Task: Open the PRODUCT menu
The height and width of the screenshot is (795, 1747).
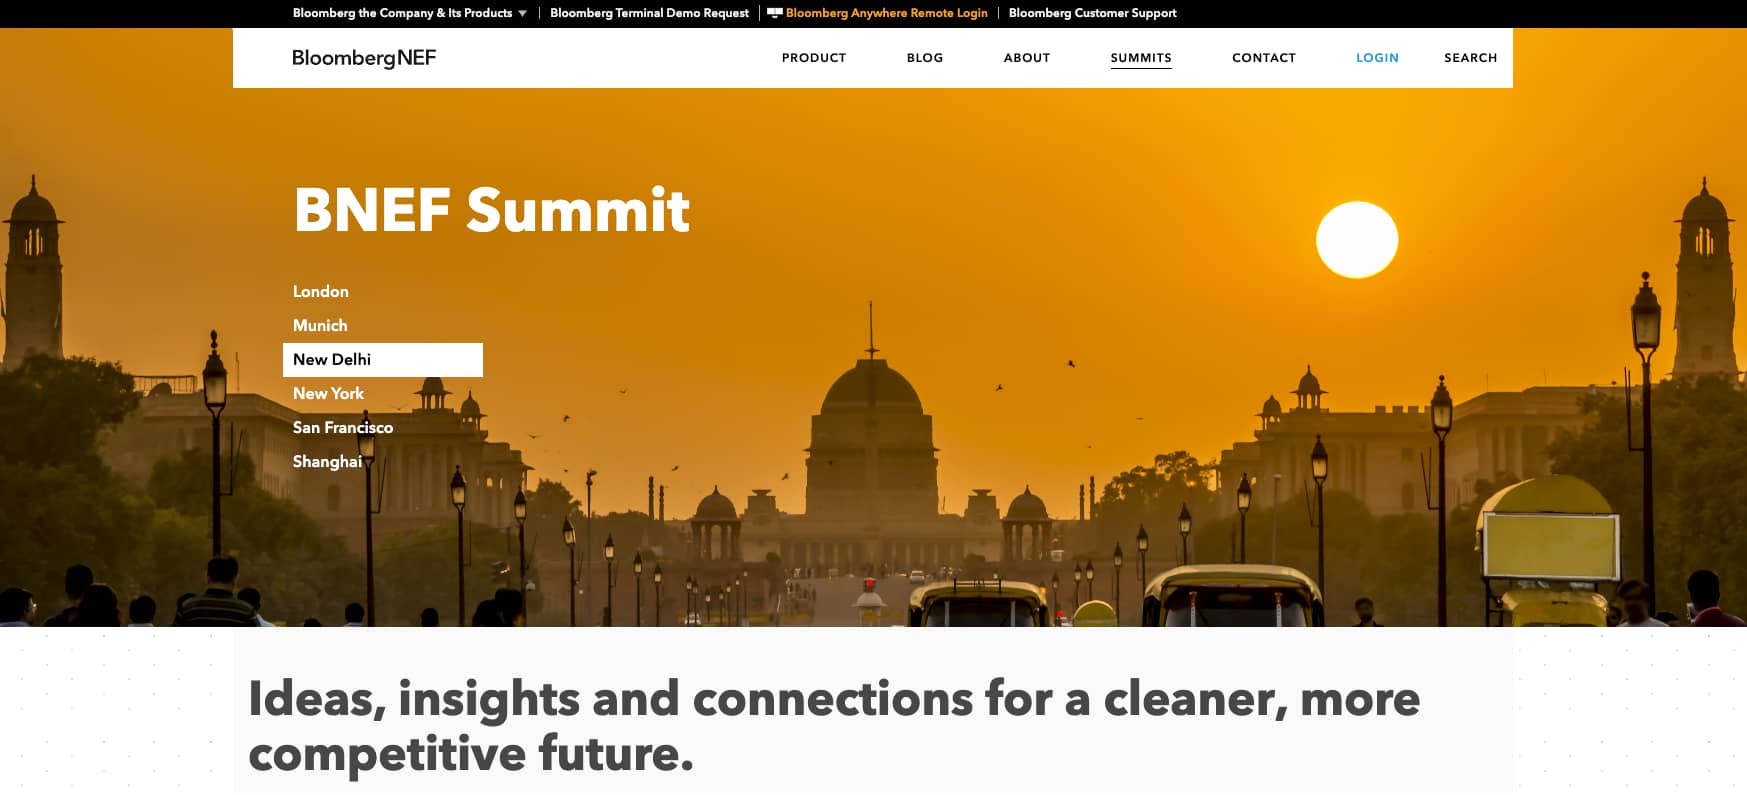Action: coord(814,58)
